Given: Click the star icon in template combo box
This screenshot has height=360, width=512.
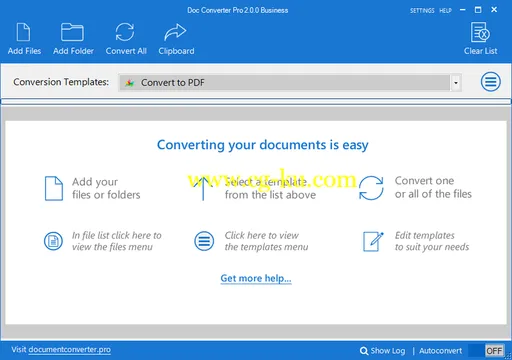Looking at the screenshot, I should [129, 83].
